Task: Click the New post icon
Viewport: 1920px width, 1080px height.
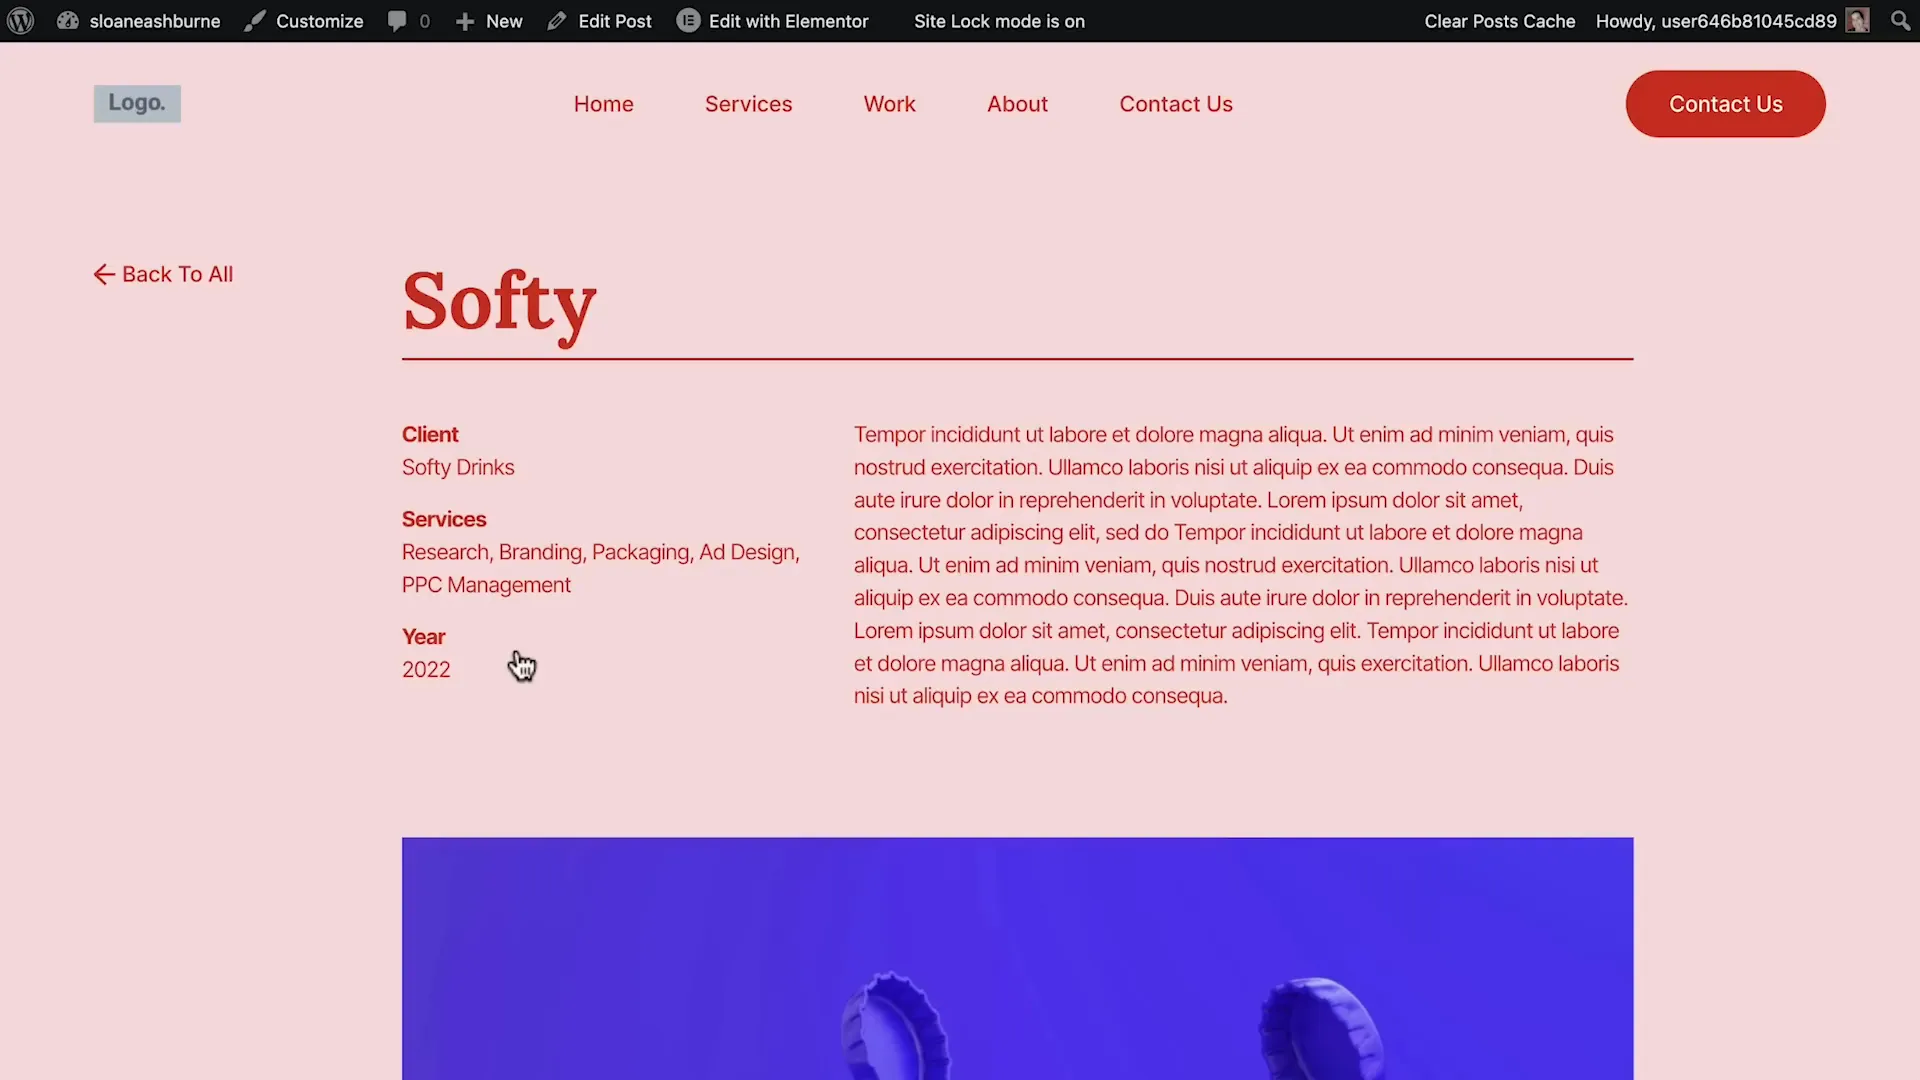Action: click(x=465, y=20)
